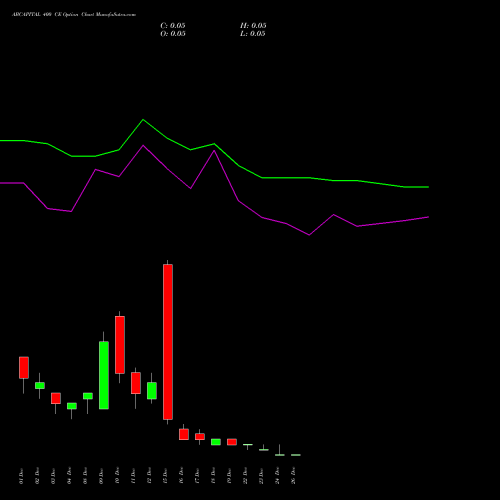Click the 19 Dec date label

[x=229, y=476]
